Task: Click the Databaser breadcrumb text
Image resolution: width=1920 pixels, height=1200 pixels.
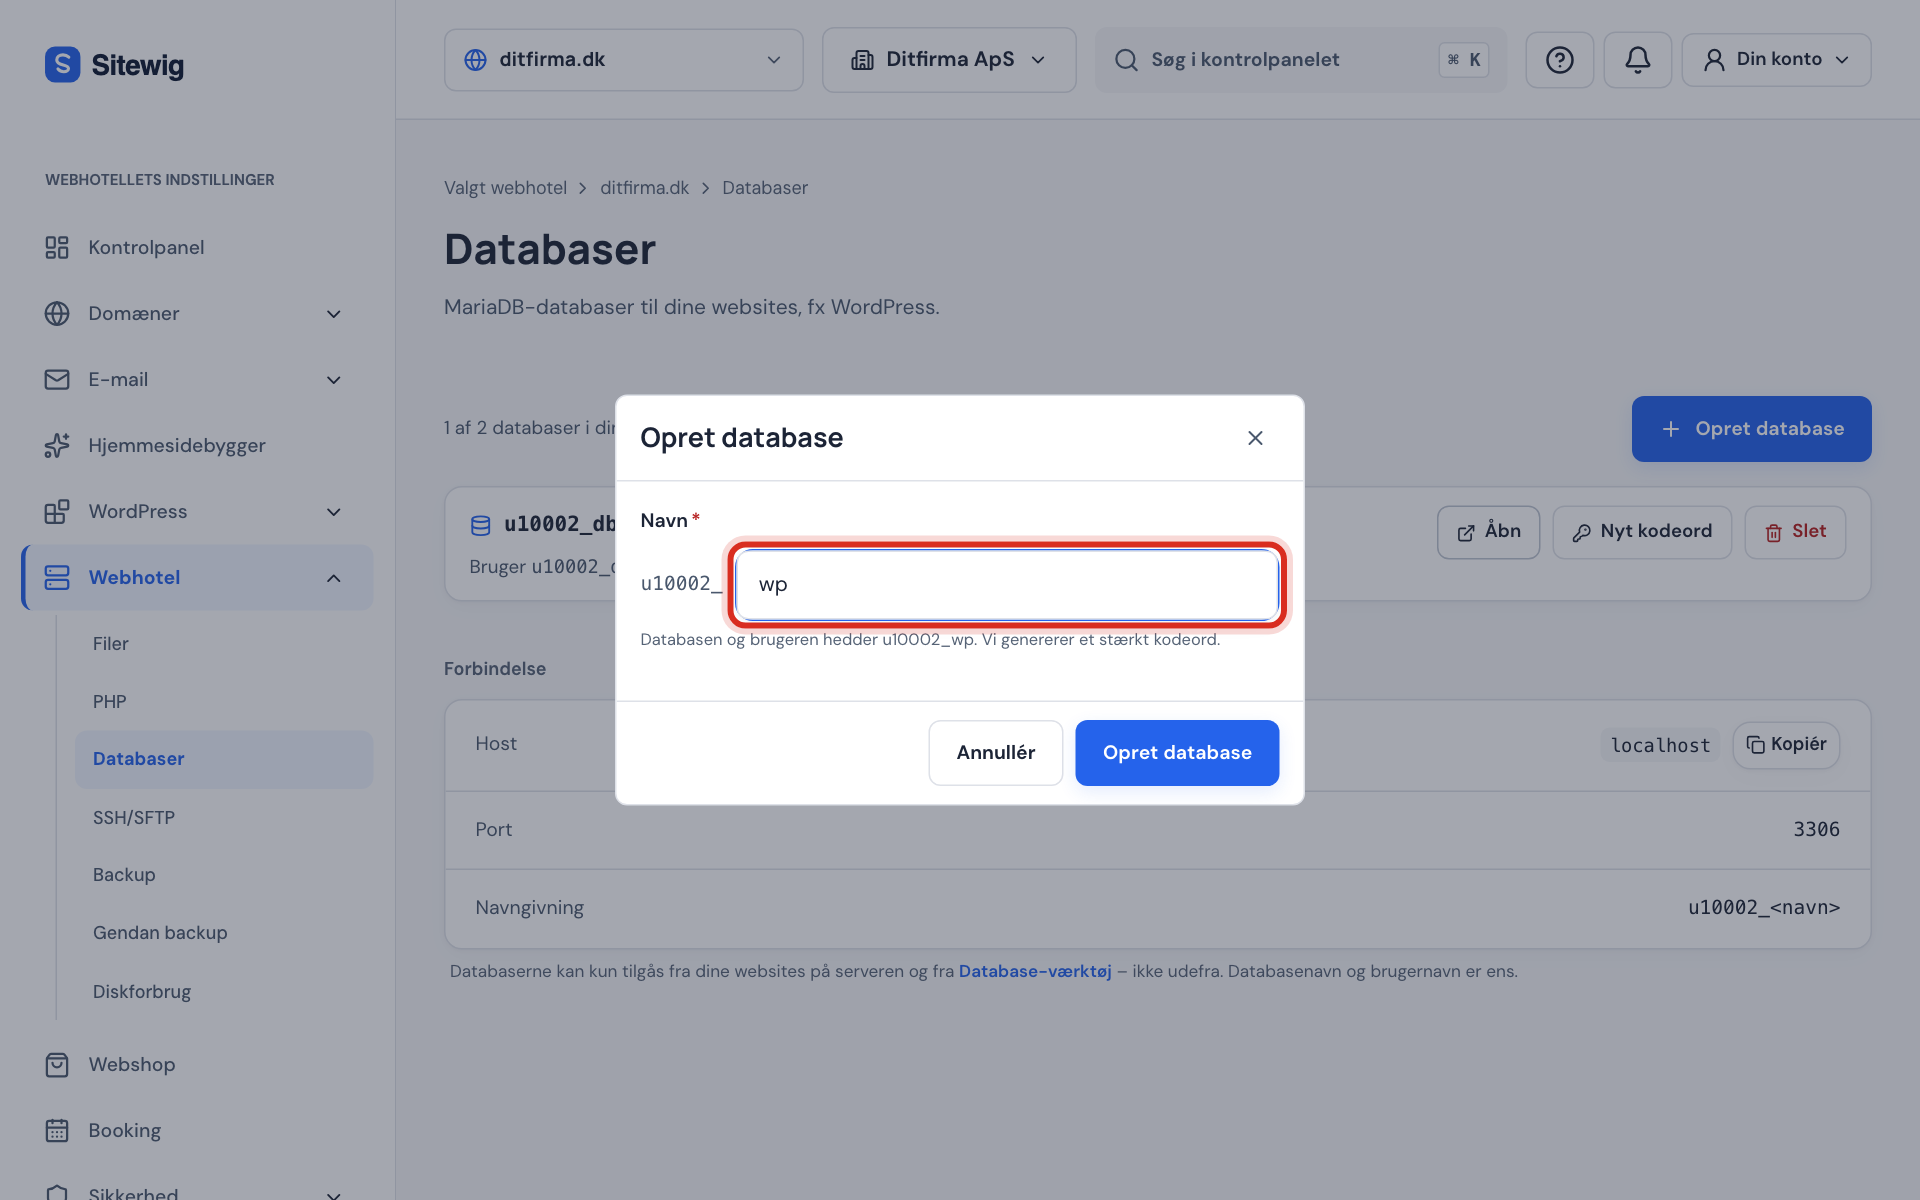Action: pyautogui.click(x=765, y=188)
